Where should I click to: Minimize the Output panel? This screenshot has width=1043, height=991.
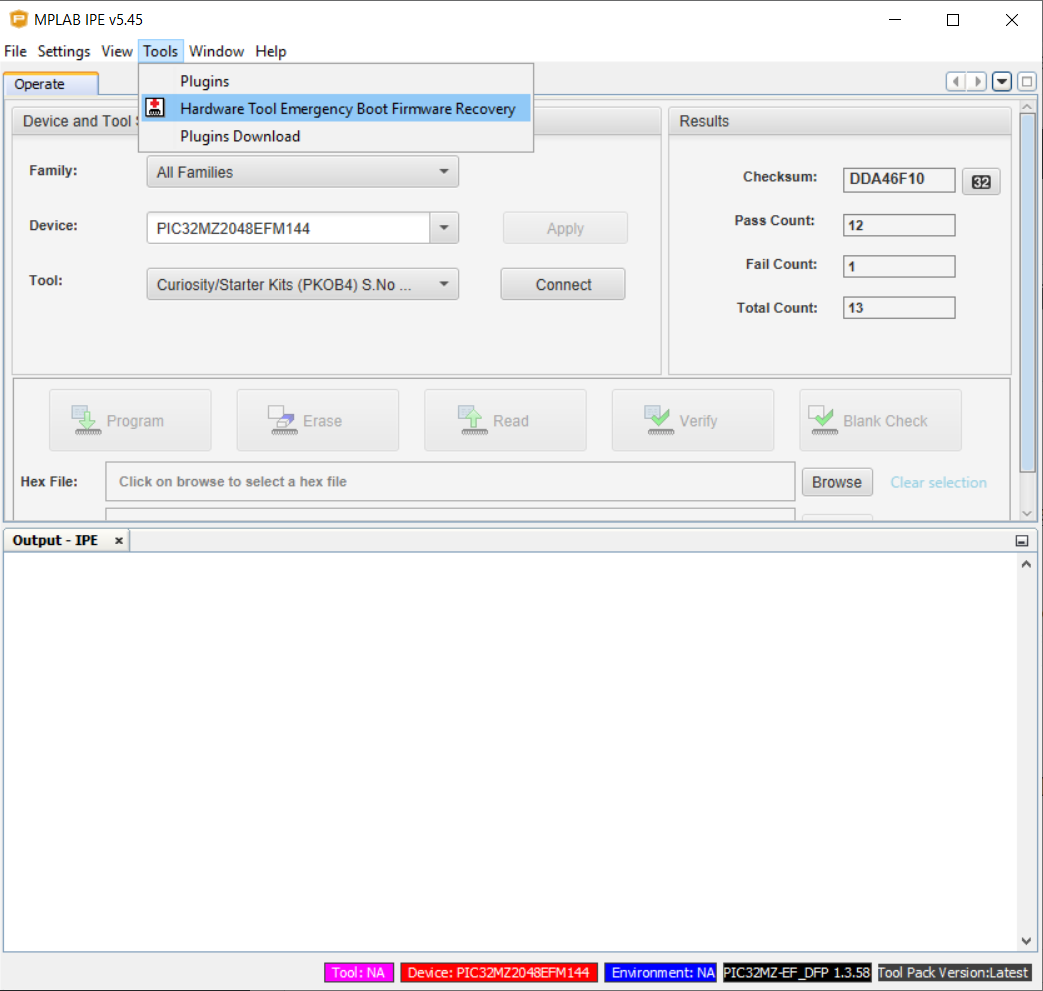tap(1022, 541)
